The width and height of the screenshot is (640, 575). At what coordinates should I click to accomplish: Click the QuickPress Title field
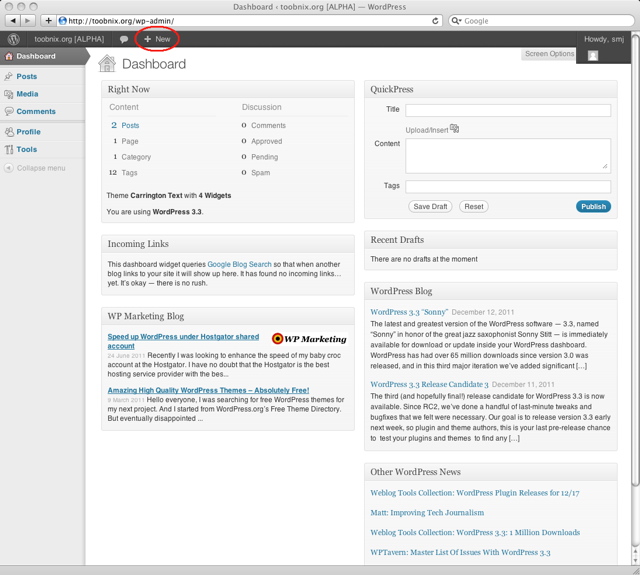pyautogui.click(x=508, y=110)
